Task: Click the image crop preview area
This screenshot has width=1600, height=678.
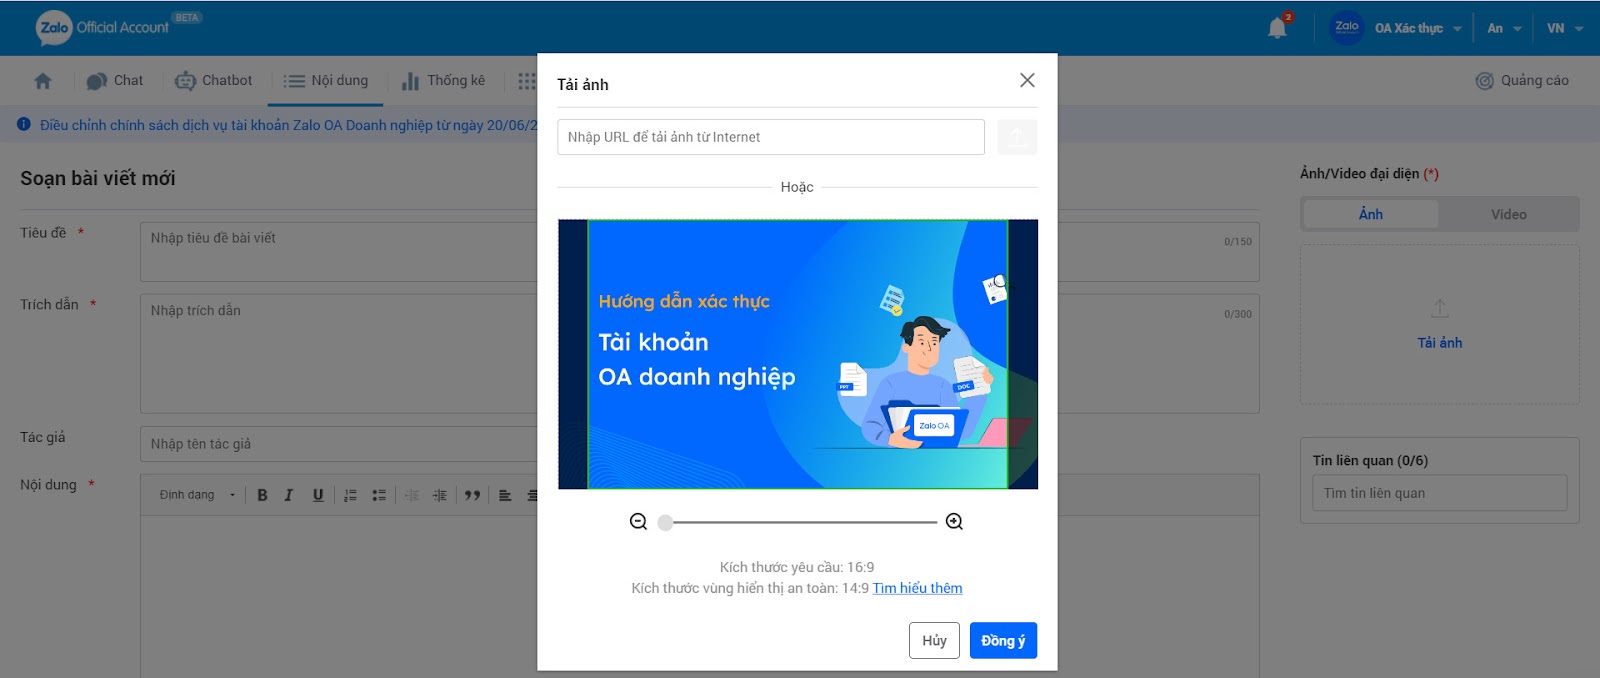Action: [x=798, y=354]
